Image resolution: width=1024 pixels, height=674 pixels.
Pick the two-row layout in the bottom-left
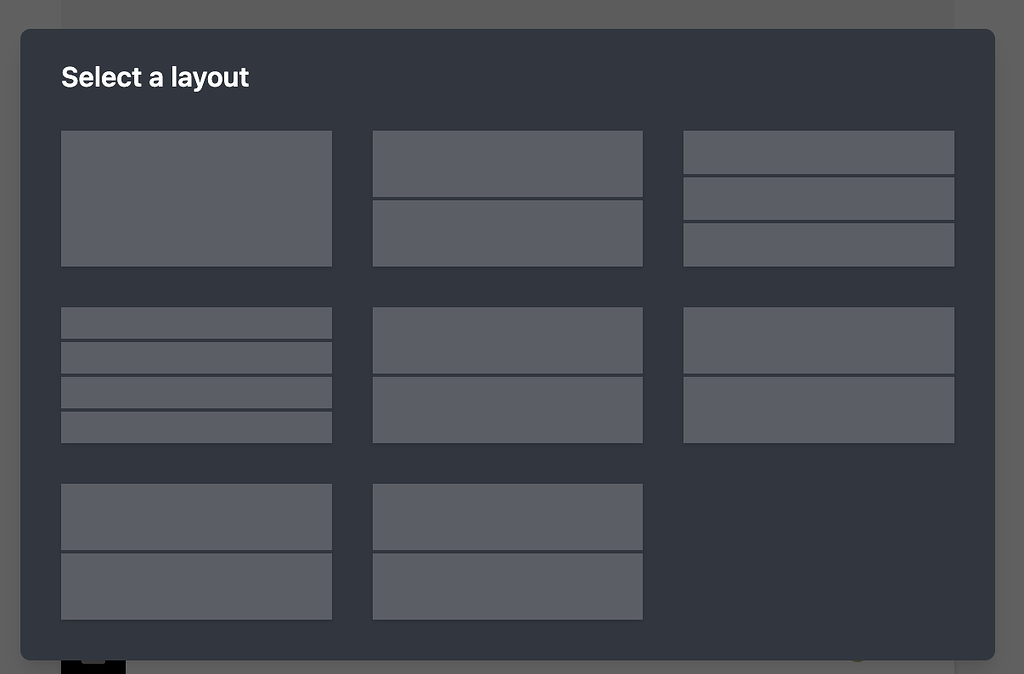point(196,550)
